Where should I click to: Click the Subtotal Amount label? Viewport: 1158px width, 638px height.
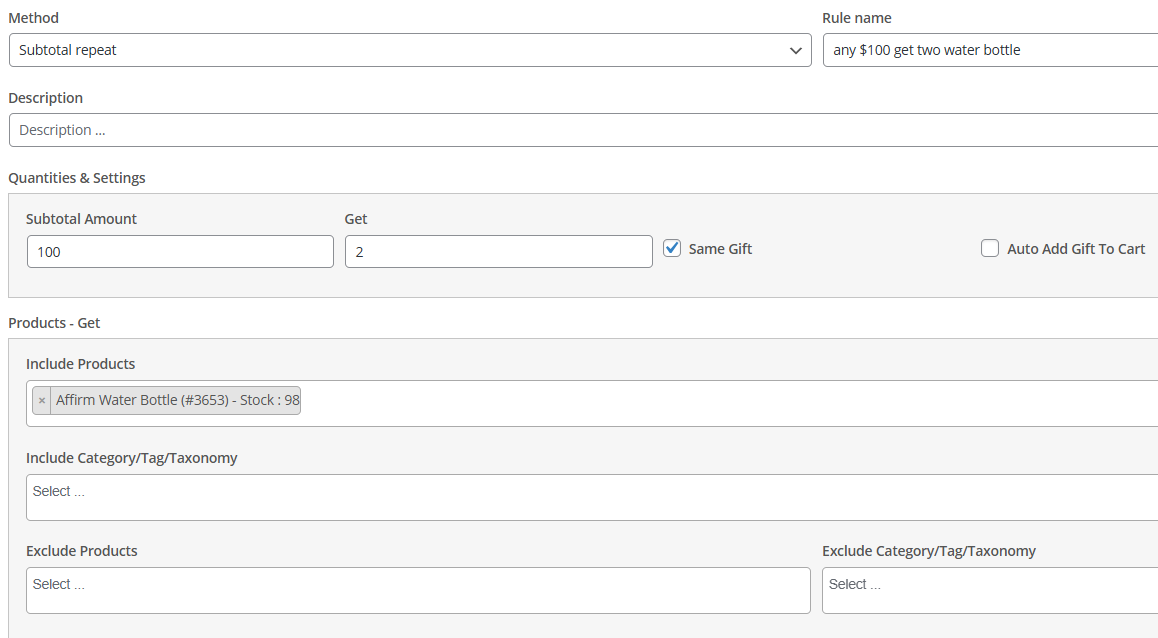pyautogui.click(x=81, y=219)
